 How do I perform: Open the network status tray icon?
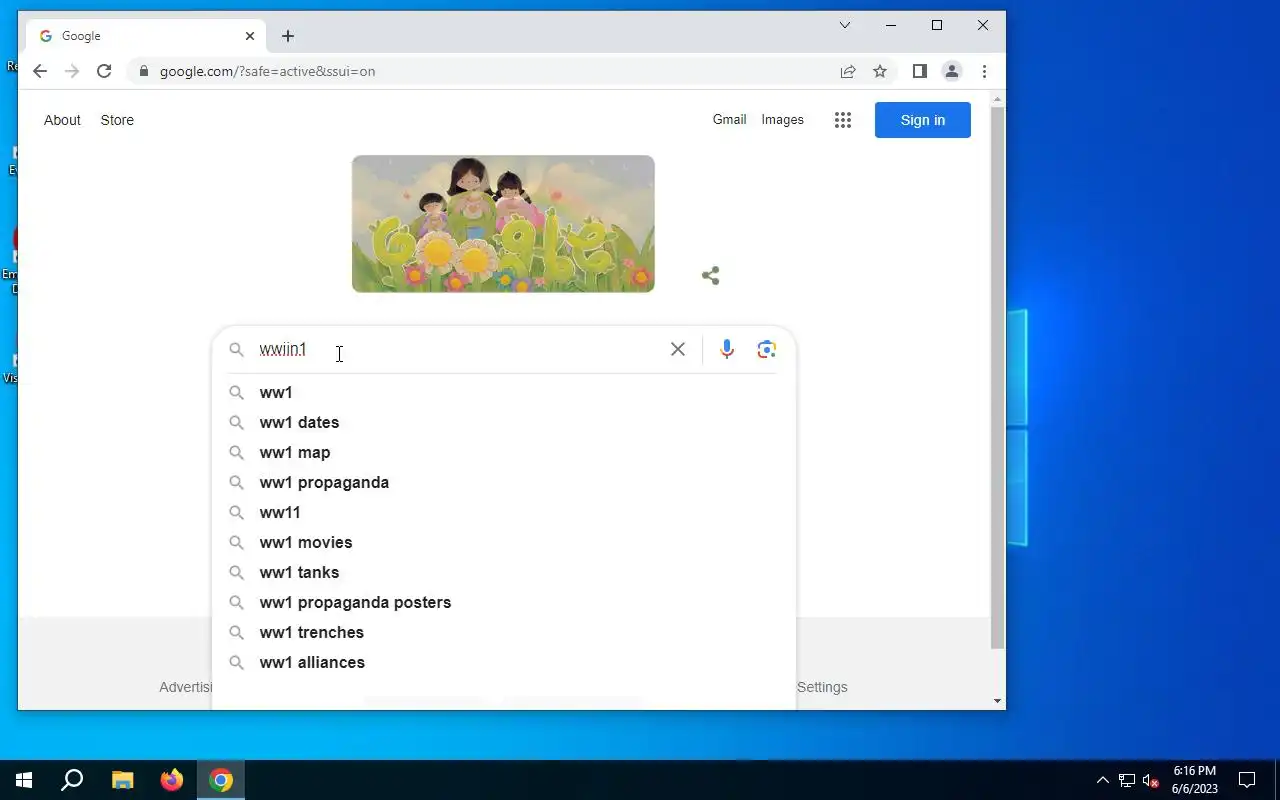(1127, 780)
